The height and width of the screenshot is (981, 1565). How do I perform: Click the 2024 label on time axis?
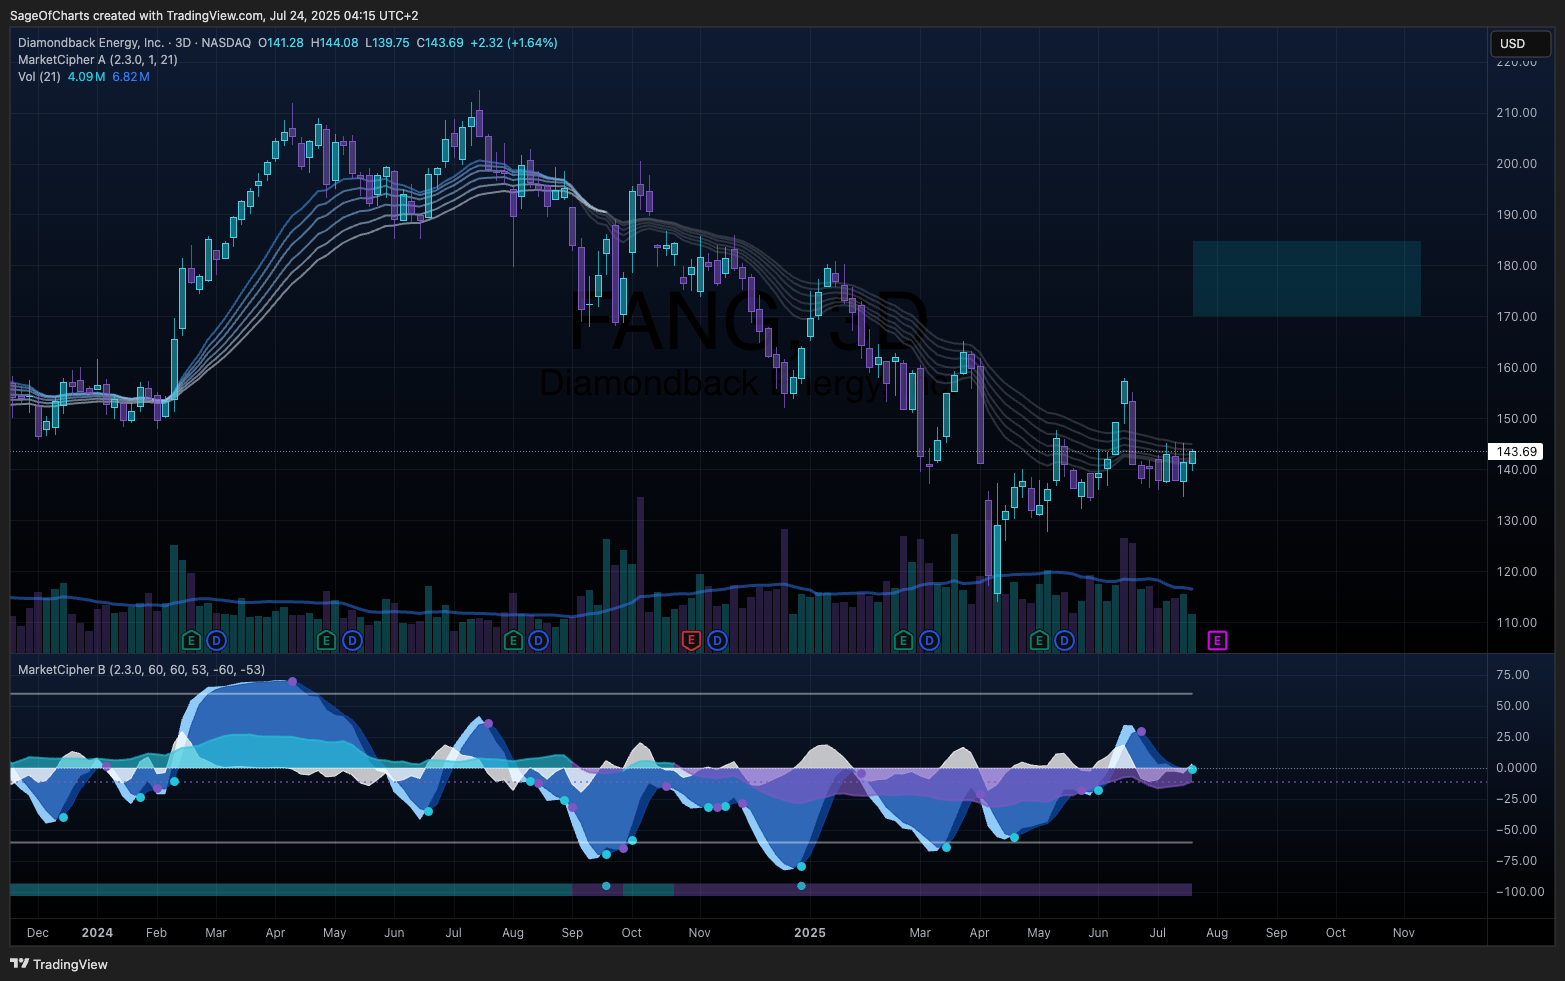[97, 933]
